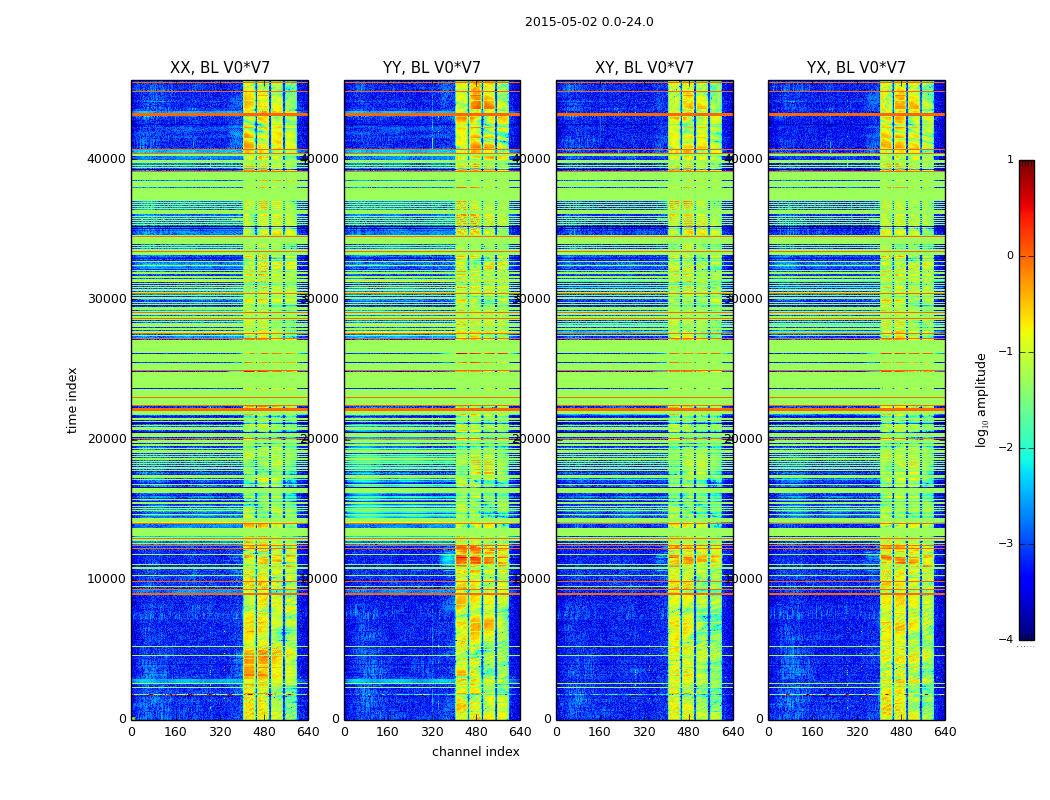The height and width of the screenshot is (800, 1050).
Task: Click the log10 amplitude colorbar label
Action: tap(981, 400)
